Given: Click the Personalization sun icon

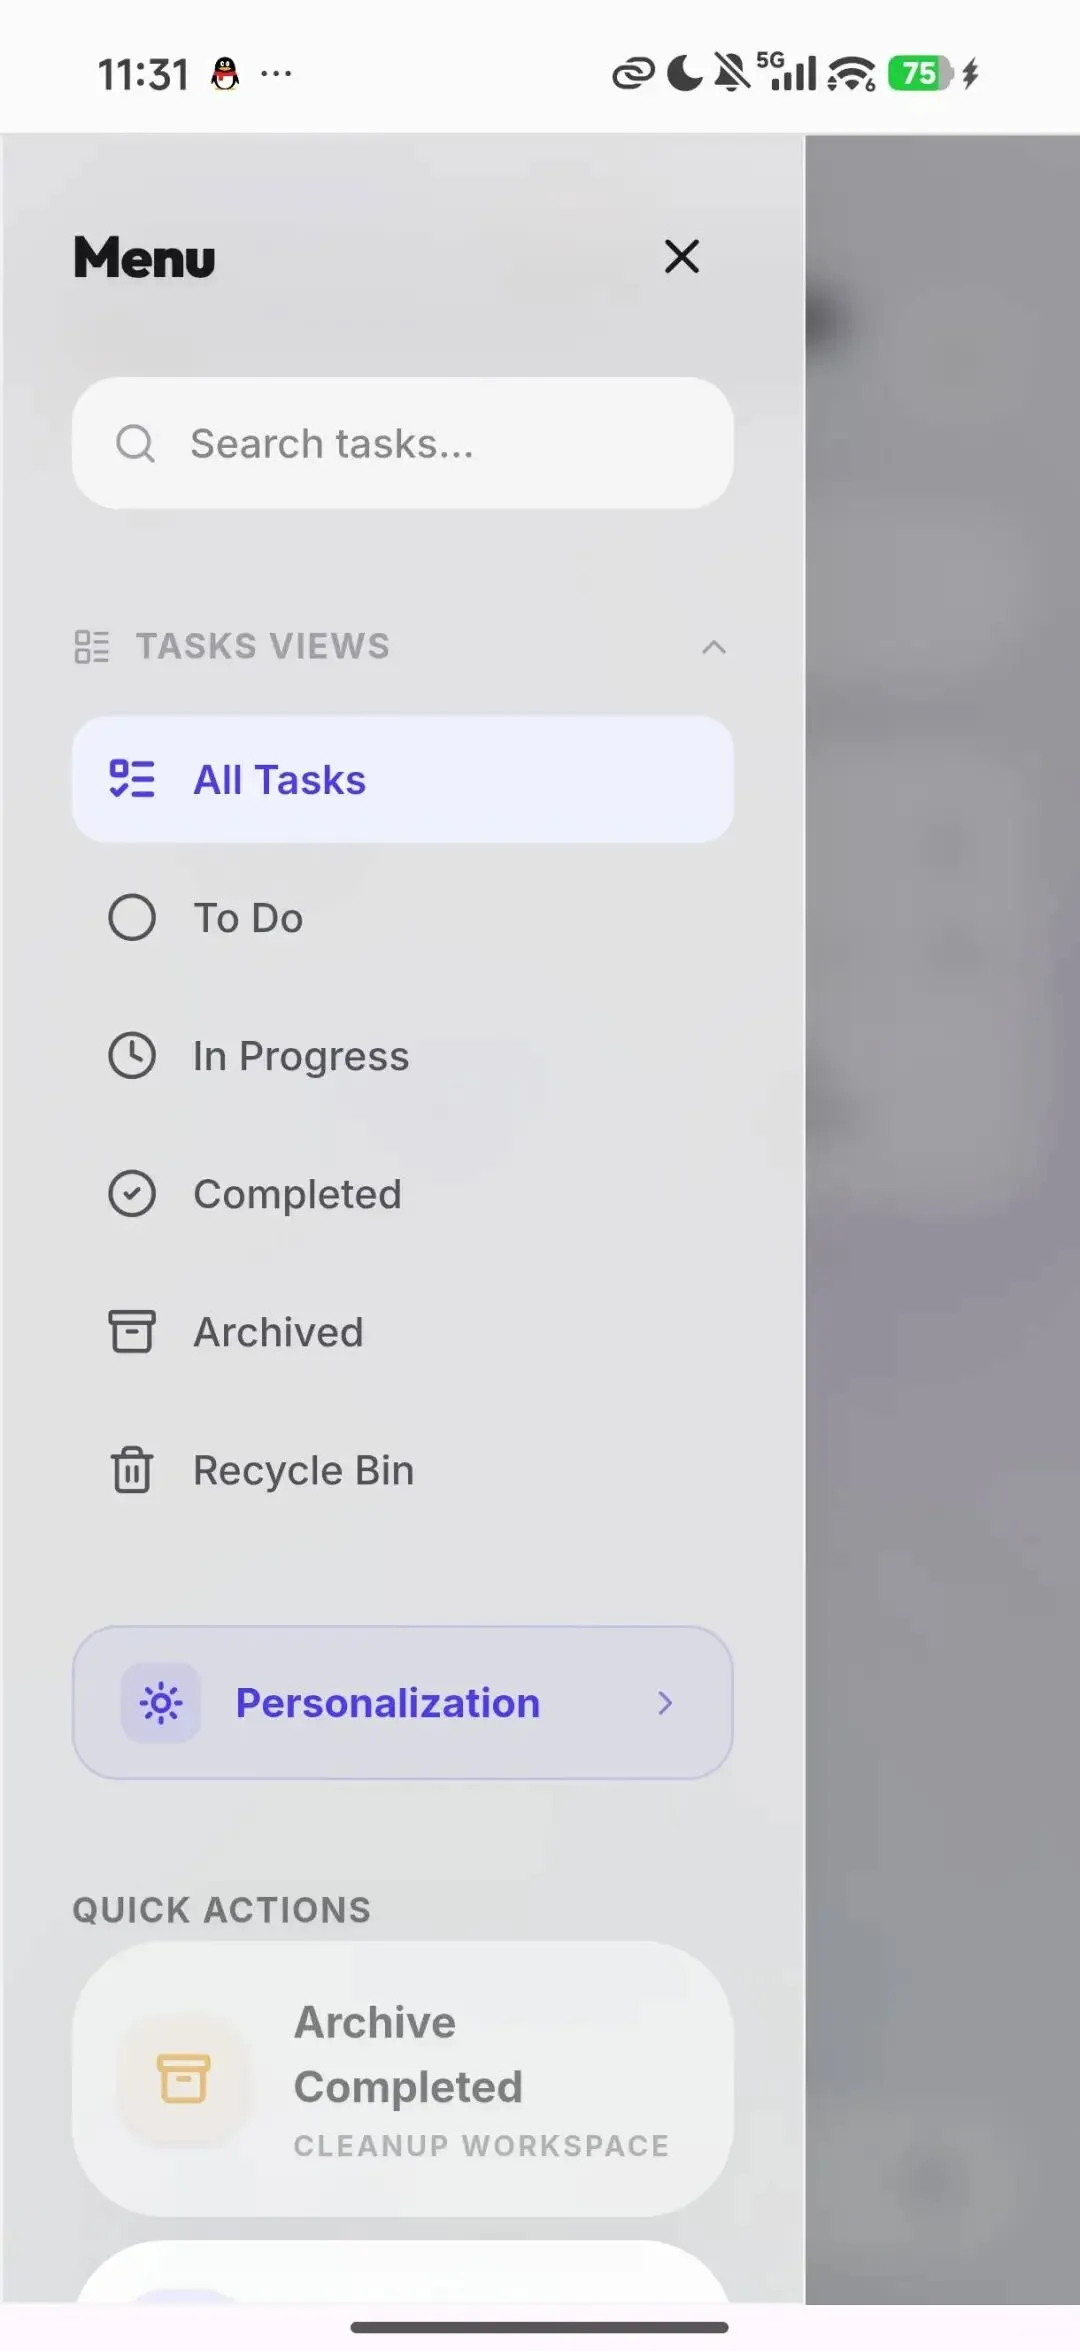Looking at the screenshot, I should coord(161,1702).
